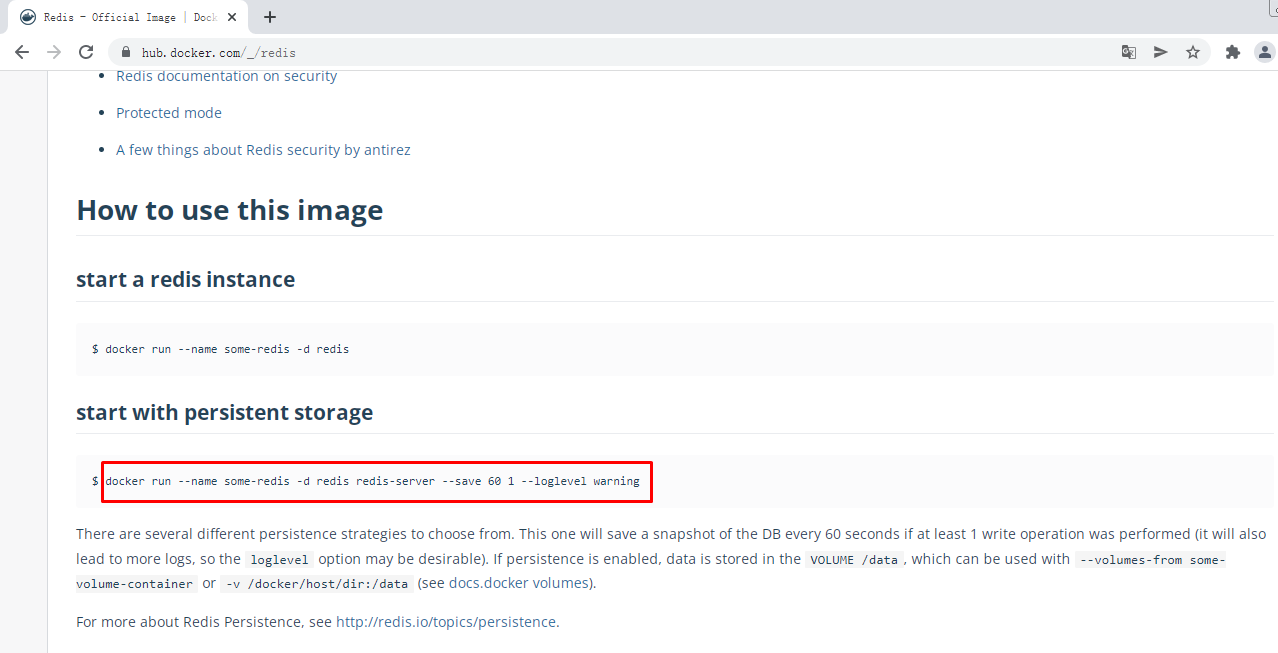This screenshot has height=653, width=1278.
Task: Click the hub.docker.com address bar
Action: click(600, 52)
